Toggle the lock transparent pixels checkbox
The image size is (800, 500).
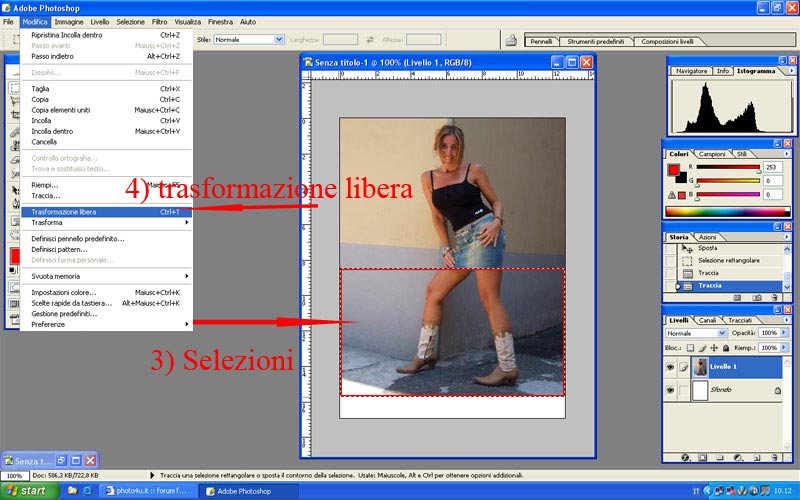(x=692, y=347)
